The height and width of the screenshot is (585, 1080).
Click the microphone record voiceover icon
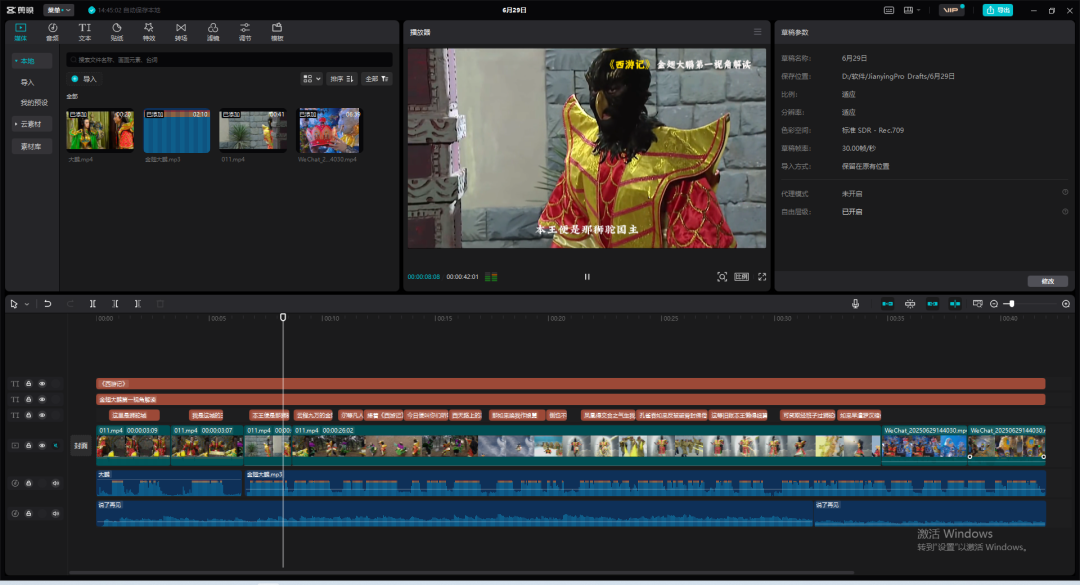pyautogui.click(x=855, y=304)
